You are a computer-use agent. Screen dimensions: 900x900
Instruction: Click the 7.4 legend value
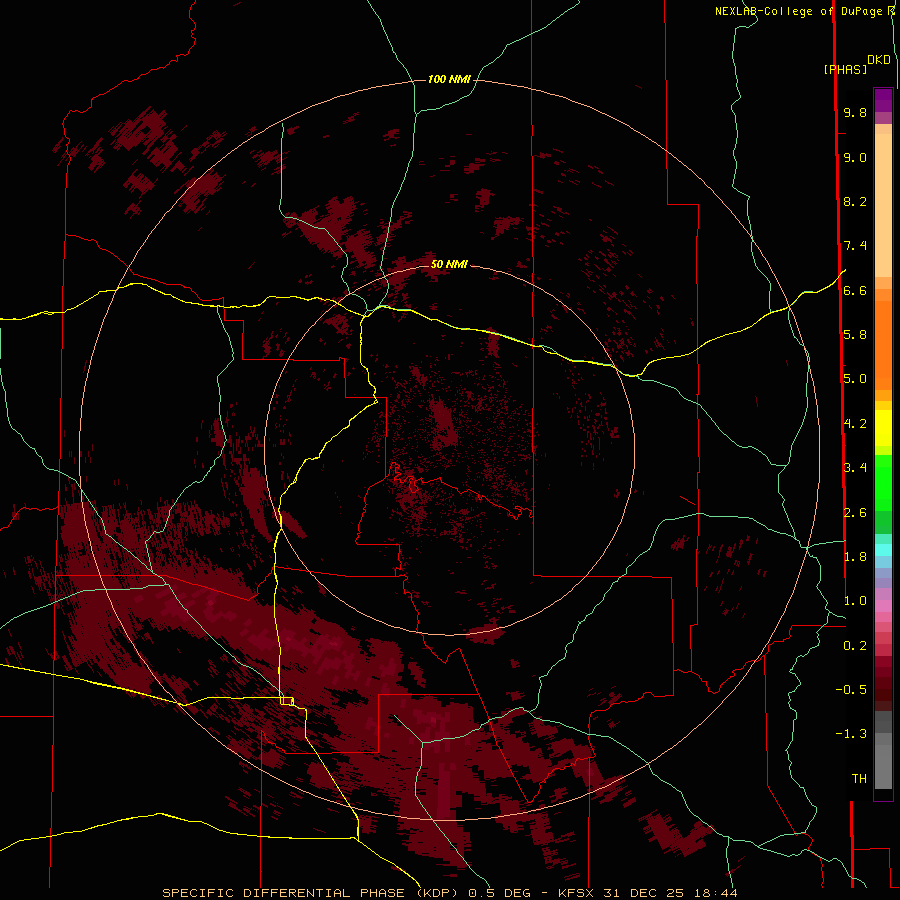coord(855,246)
